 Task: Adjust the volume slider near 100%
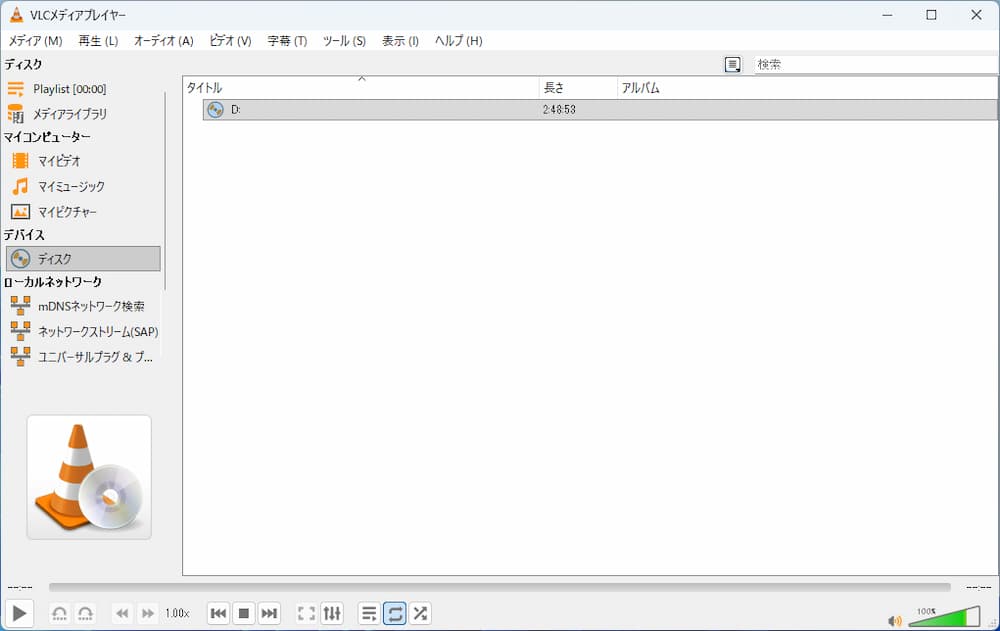944,617
